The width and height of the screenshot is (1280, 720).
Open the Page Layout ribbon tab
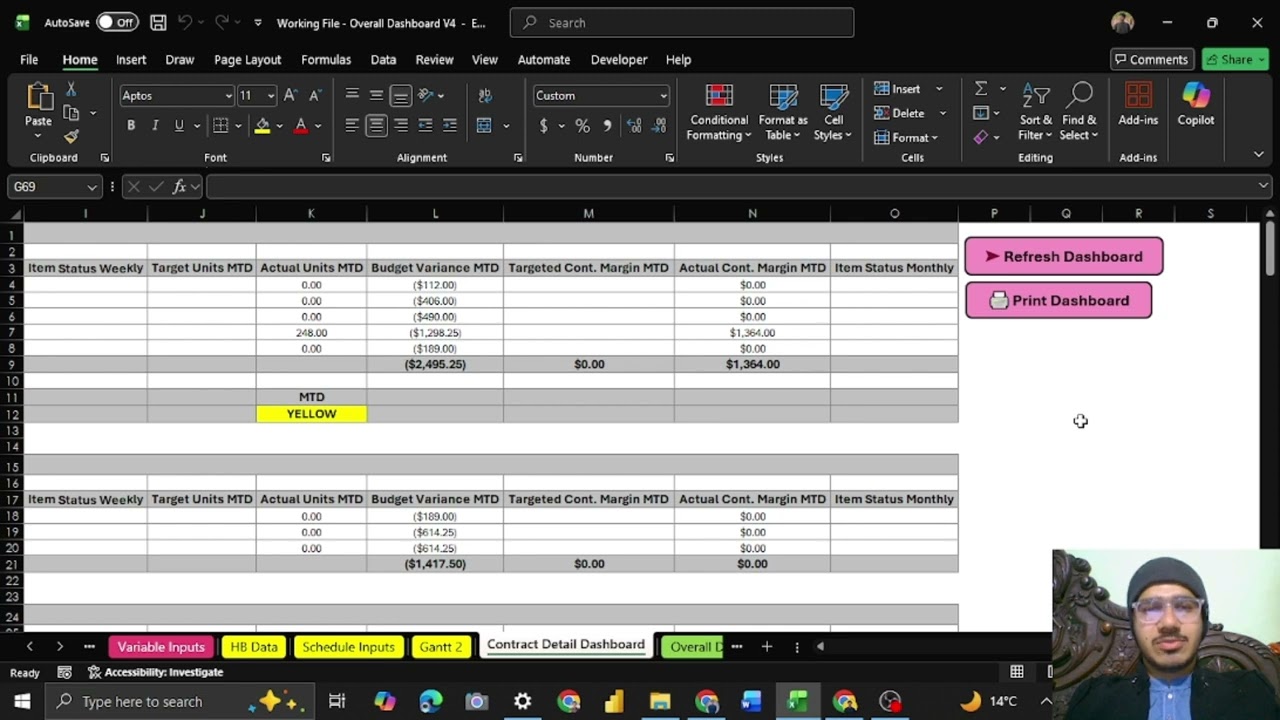[247, 59]
